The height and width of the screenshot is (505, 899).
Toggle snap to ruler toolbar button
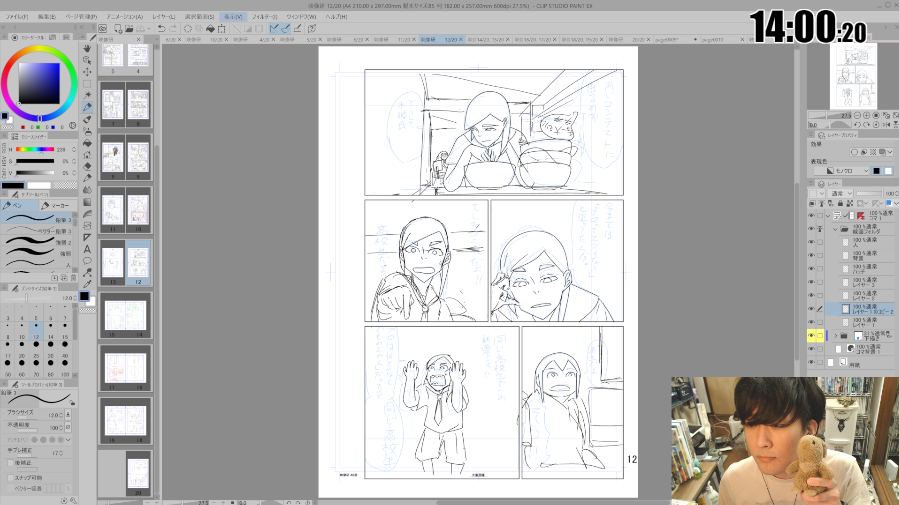click(x=274, y=28)
